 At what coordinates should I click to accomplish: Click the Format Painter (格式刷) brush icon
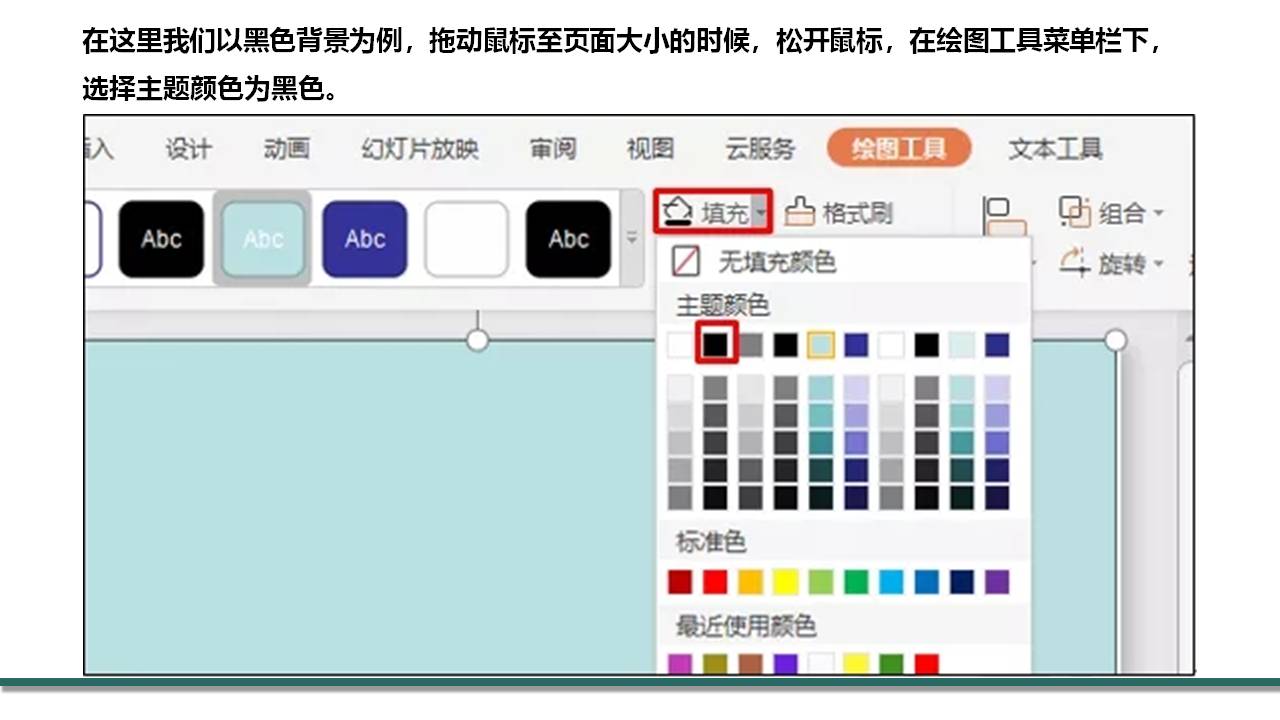pos(800,212)
